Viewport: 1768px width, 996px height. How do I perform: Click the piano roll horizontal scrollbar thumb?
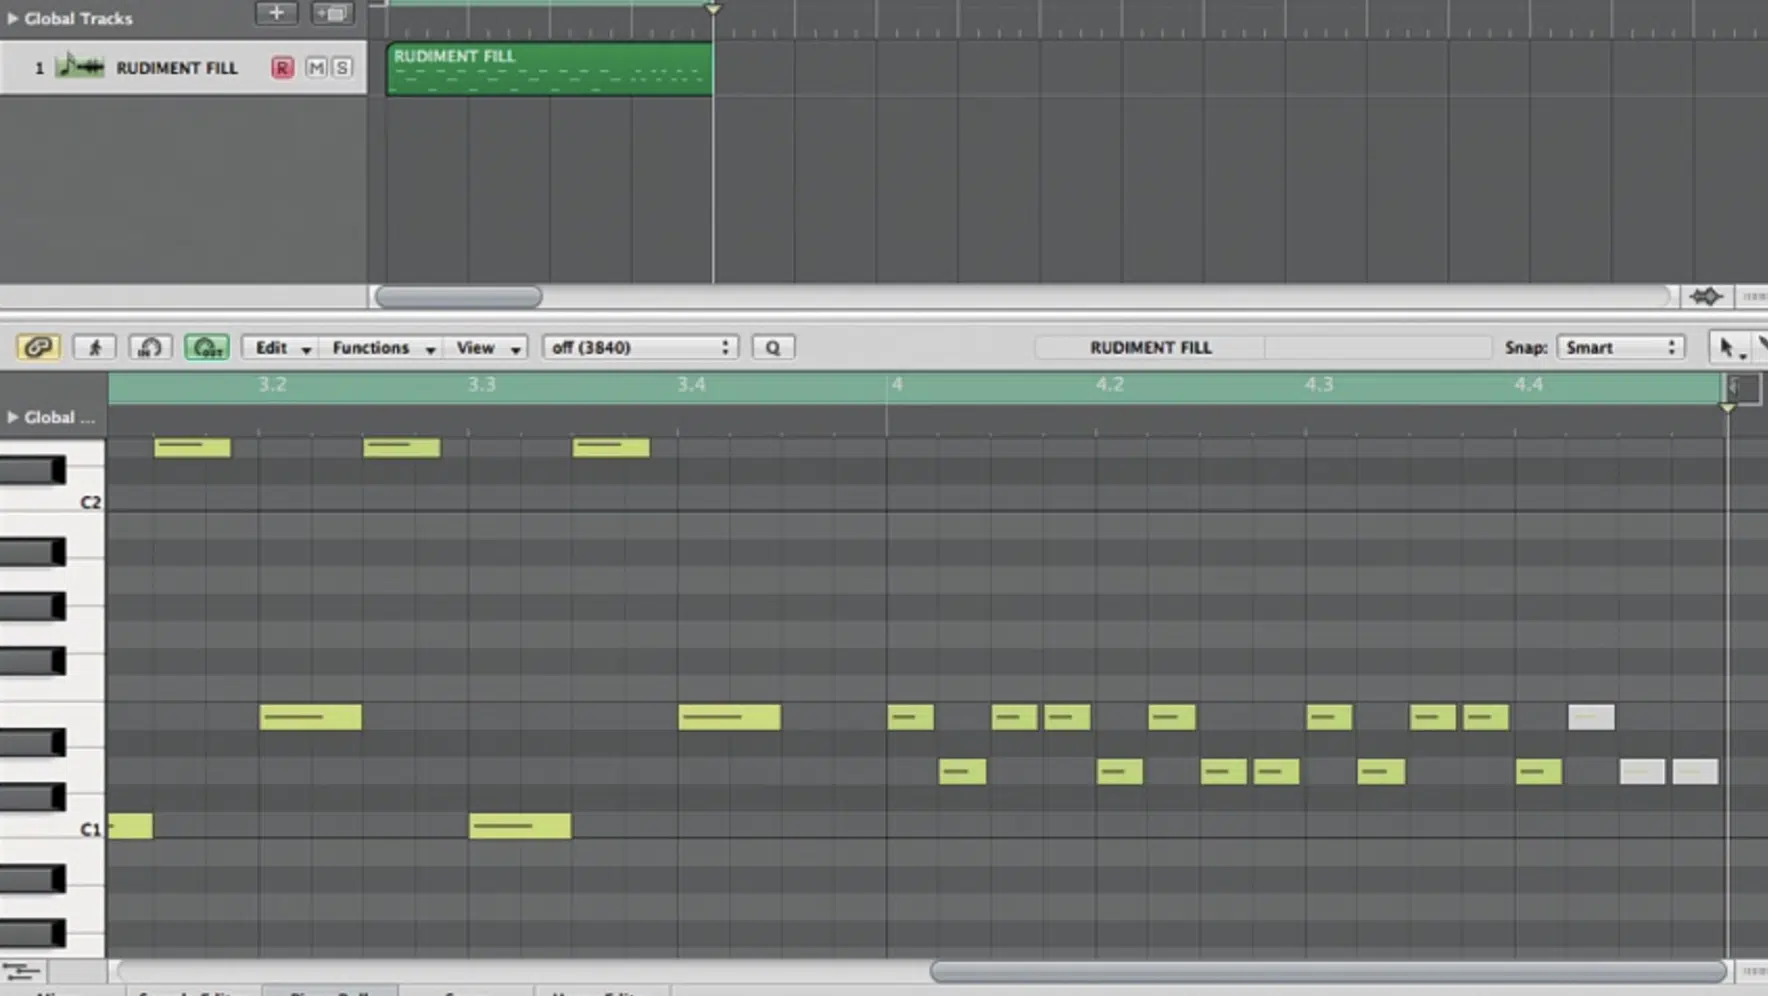[1328, 971]
